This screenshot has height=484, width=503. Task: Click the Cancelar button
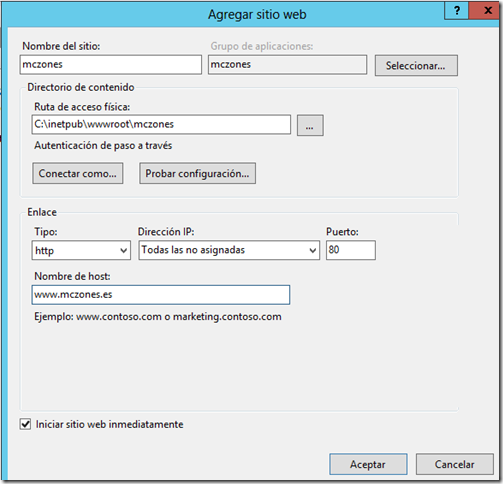click(x=454, y=464)
